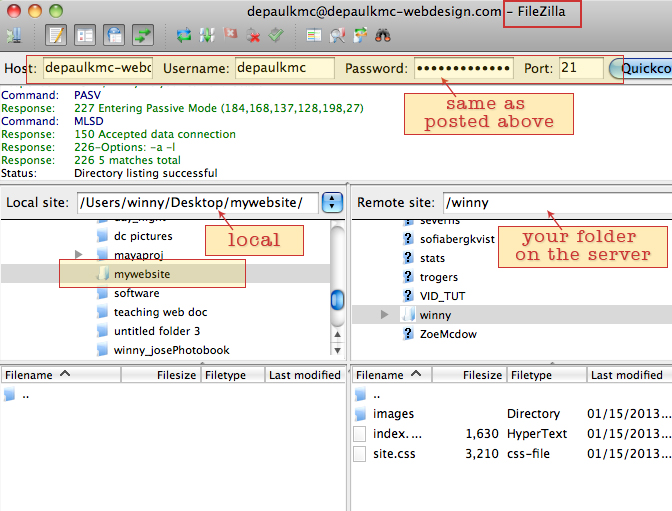Click the local tree scrollbar down arrow
Screen dimensions: 672x511
tap(337, 350)
